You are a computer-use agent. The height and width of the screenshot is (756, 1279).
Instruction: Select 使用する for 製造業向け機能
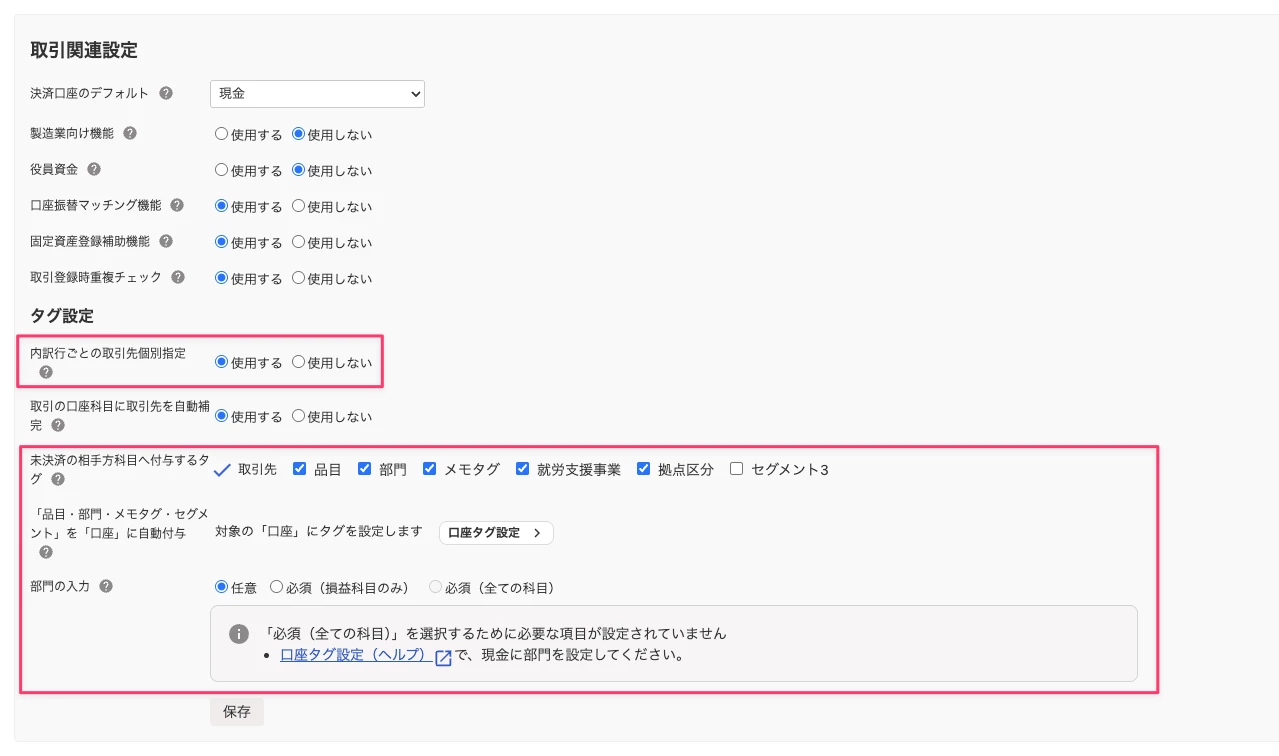tap(222, 134)
